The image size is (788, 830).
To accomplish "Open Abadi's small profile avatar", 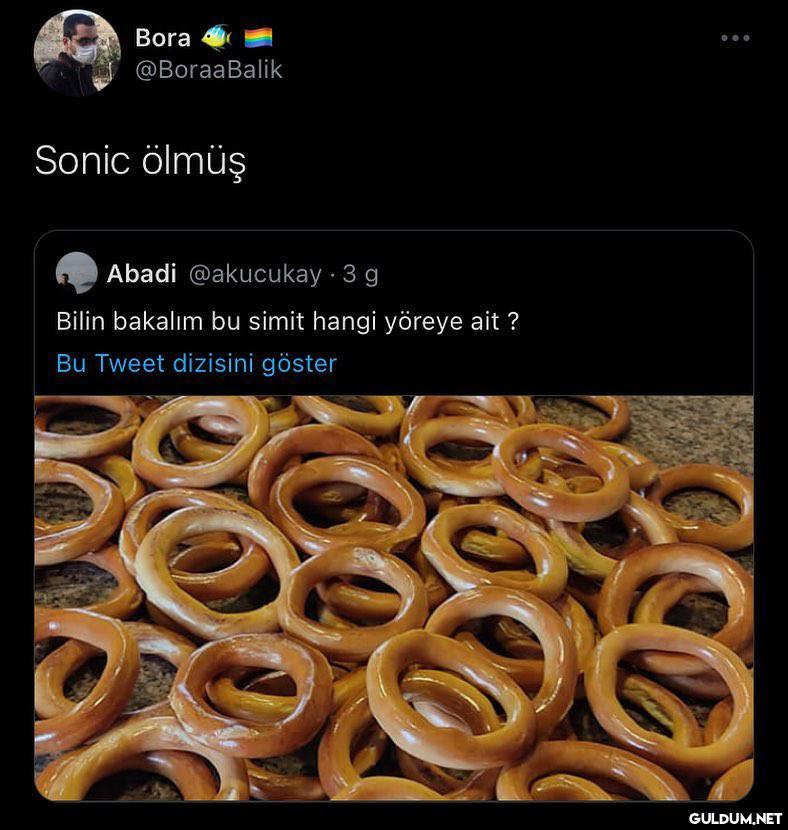I will click(76, 273).
